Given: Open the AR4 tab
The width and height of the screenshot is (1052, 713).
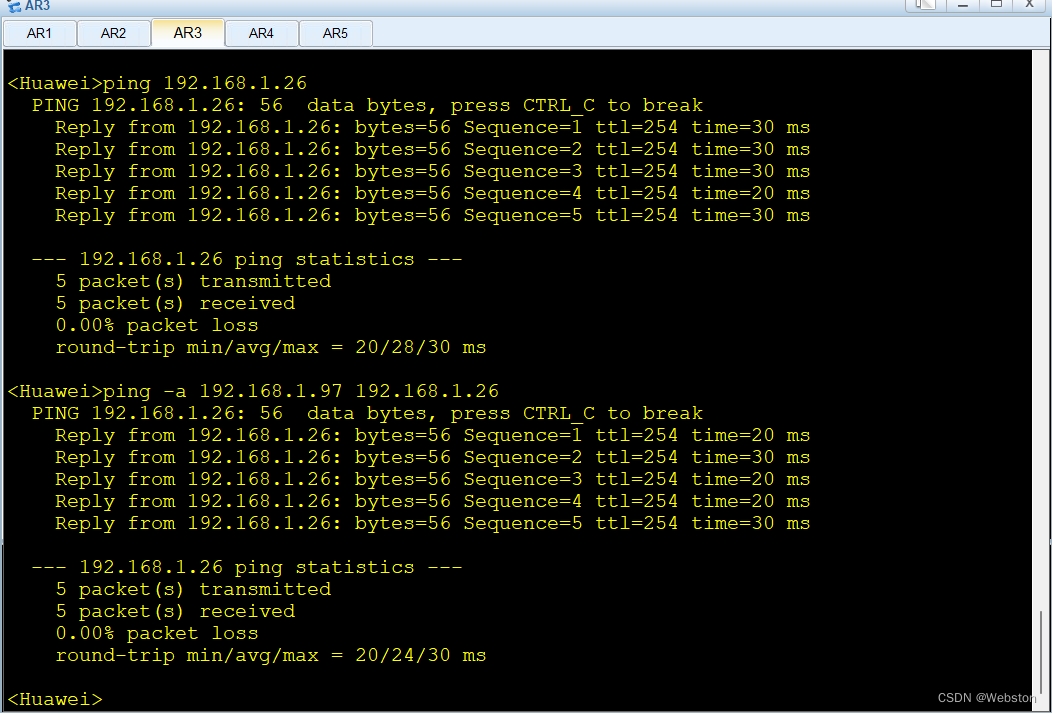Looking at the screenshot, I should (x=261, y=34).
